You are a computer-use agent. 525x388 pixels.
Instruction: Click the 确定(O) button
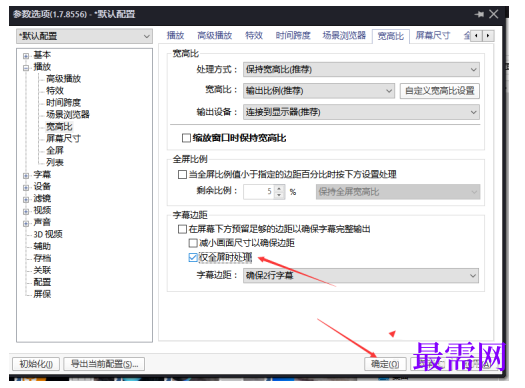coord(385,364)
